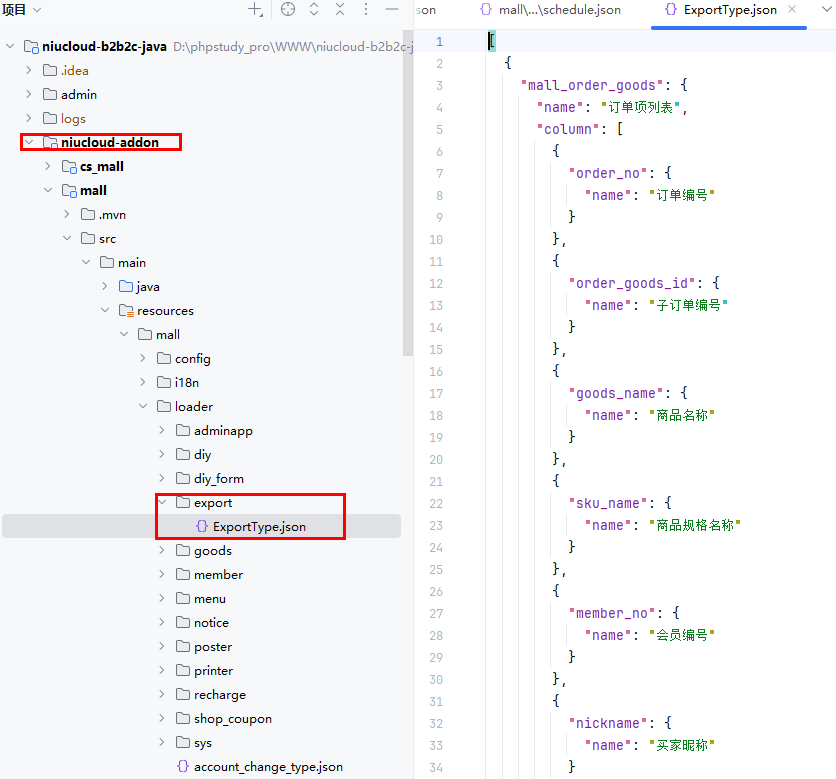Expand the shop_coupon folder

163,719
